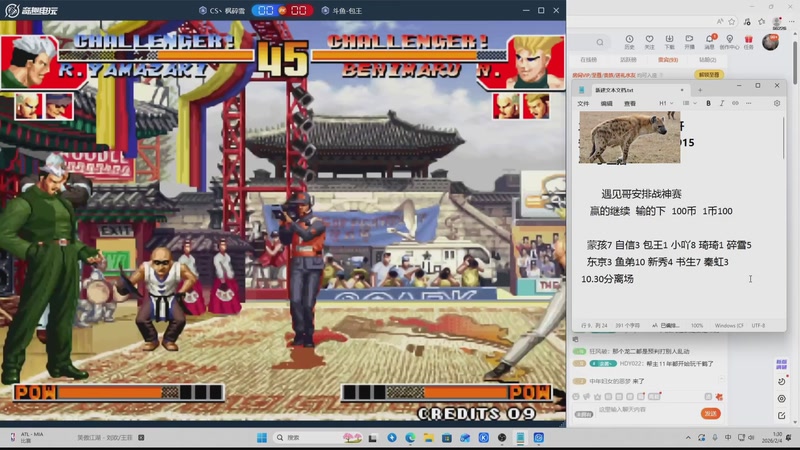Open File Explorer from the taskbar

[429, 438]
